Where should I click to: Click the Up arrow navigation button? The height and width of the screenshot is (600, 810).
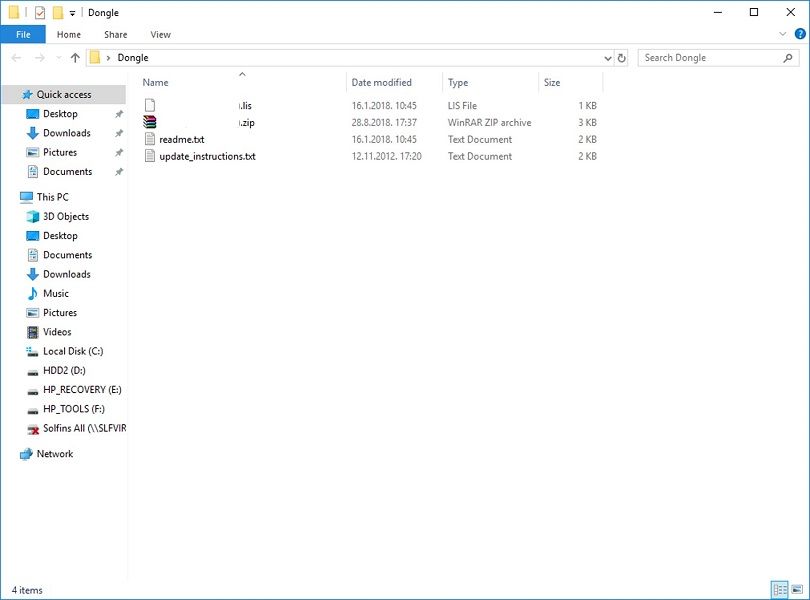(x=75, y=58)
